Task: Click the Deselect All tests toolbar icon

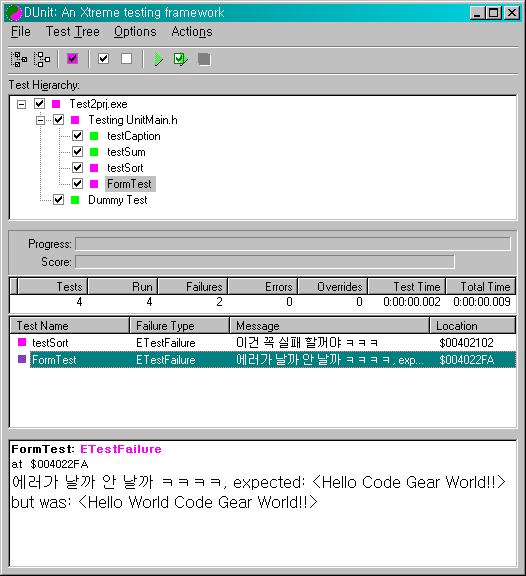Action: click(42, 59)
